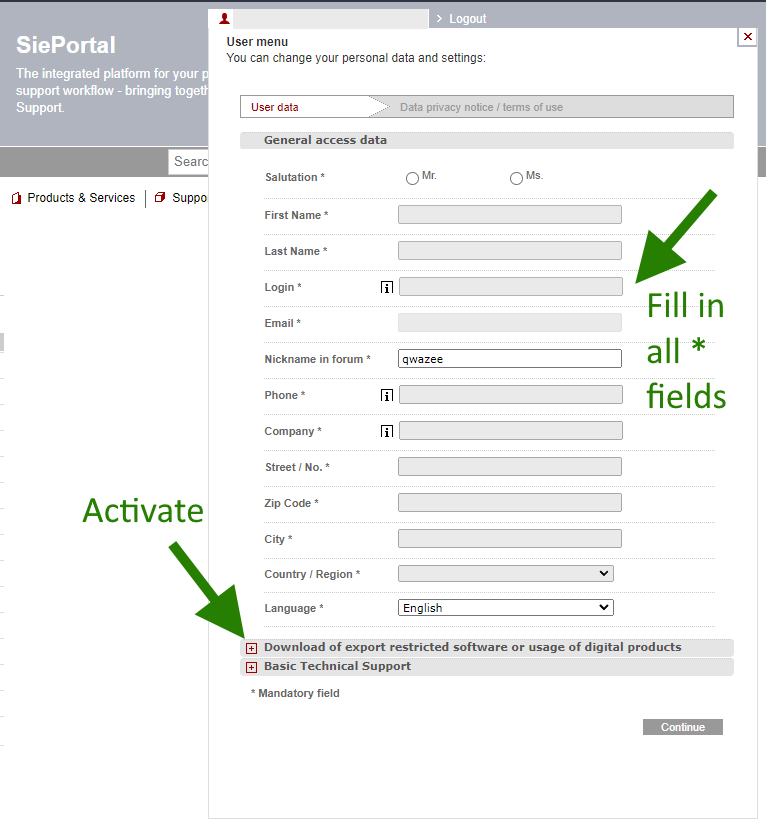
Task: Click the Company field info icon
Action: (387, 432)
